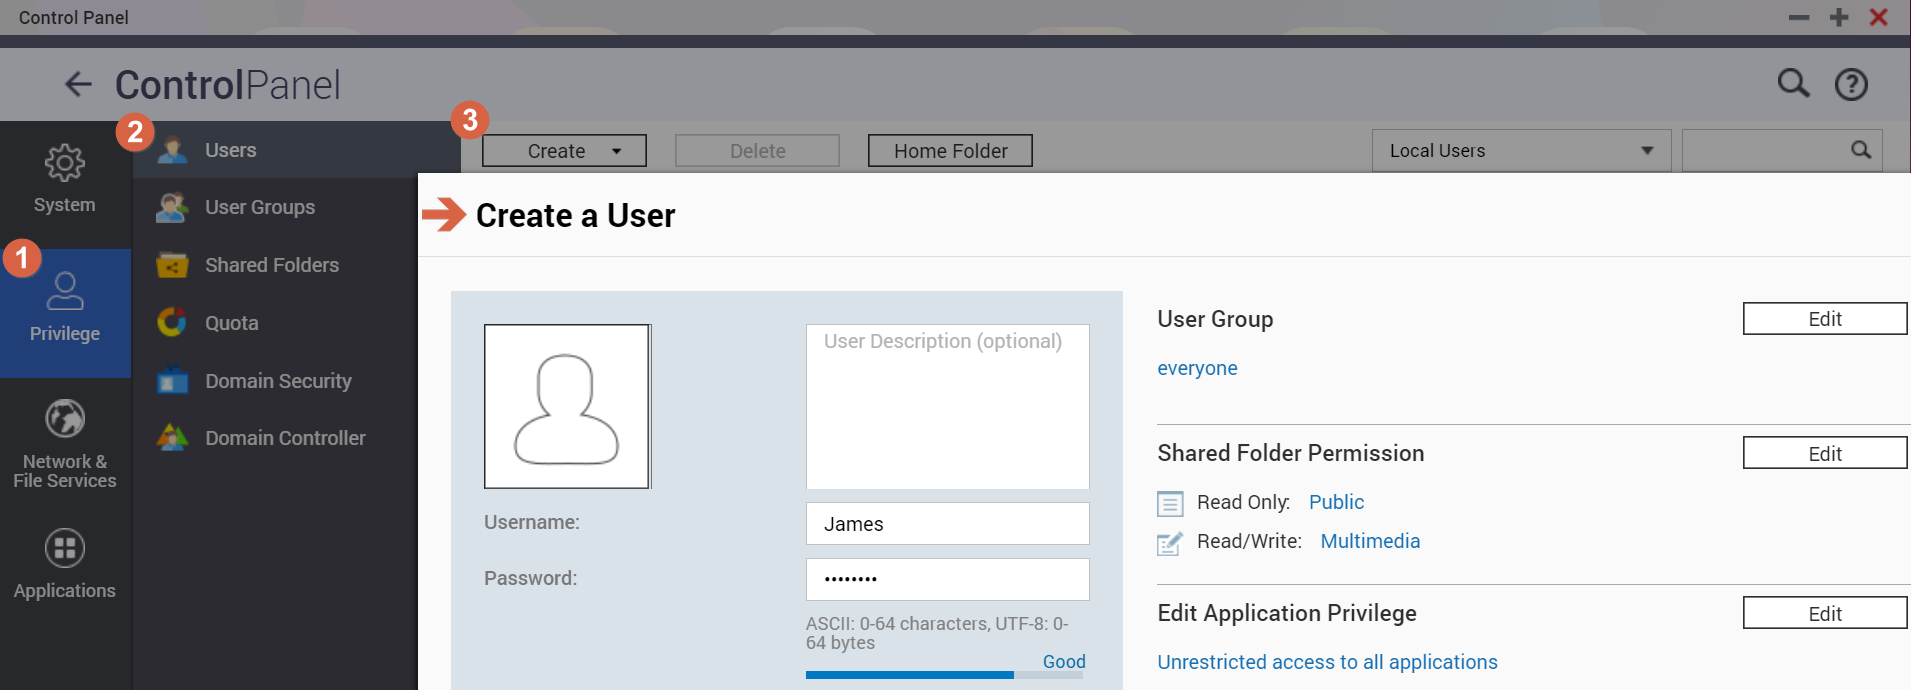Click the Multimedia shared folder link

1370,541
